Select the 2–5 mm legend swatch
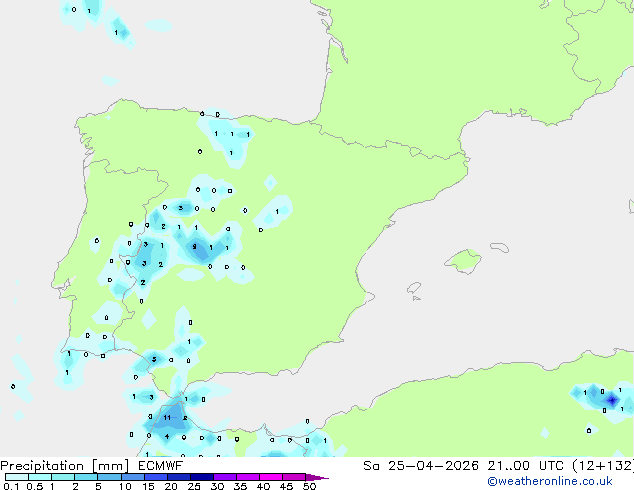 coord(86,477)
